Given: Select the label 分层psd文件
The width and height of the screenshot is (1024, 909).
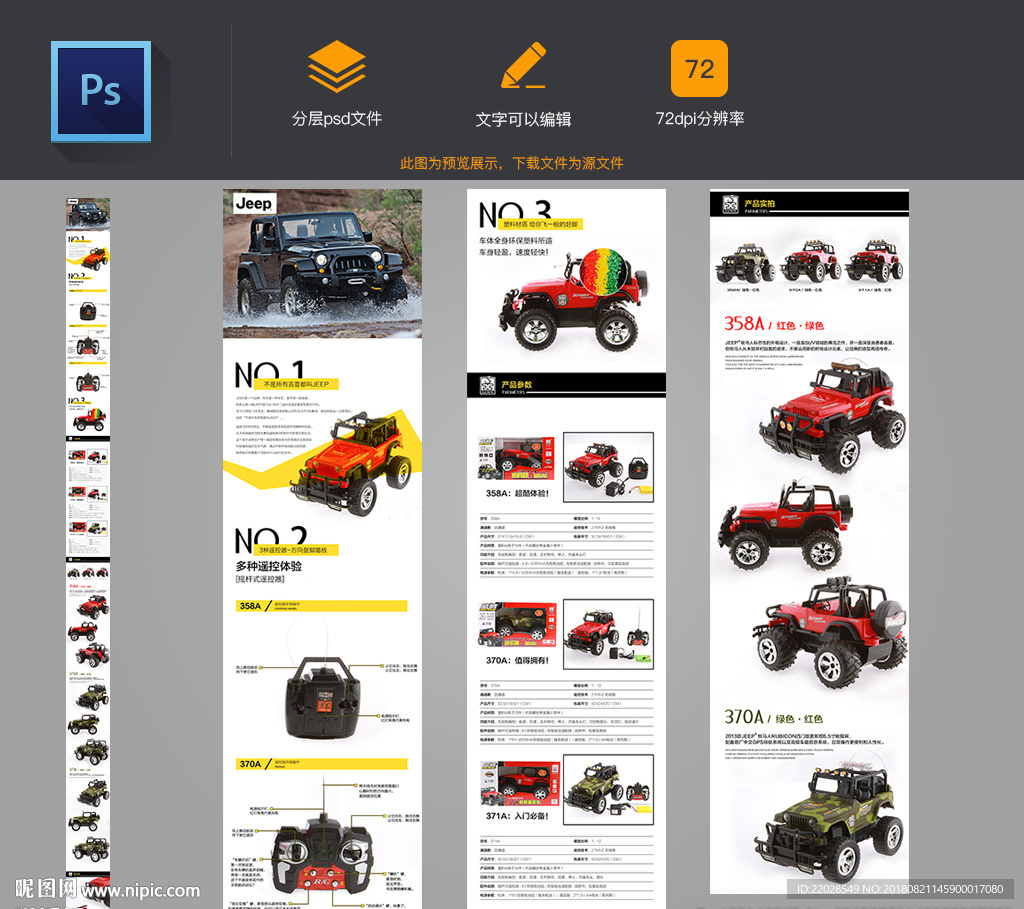Looking at the screenshot, I should pyautogui.click(x=336, y=119).
